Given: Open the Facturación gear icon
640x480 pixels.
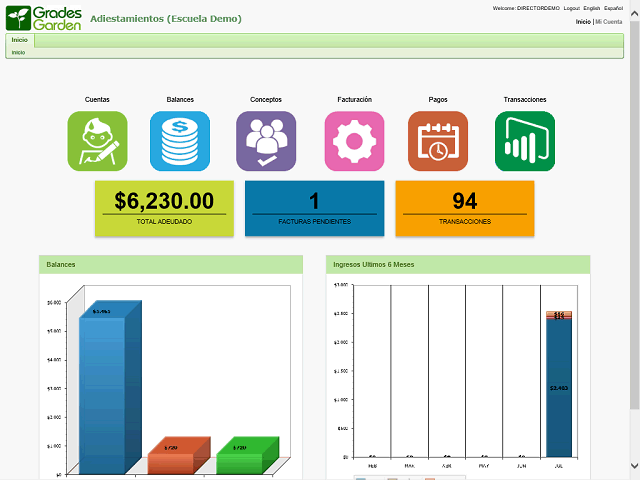Looking at the screenshot, I should [x=354, y=141].
